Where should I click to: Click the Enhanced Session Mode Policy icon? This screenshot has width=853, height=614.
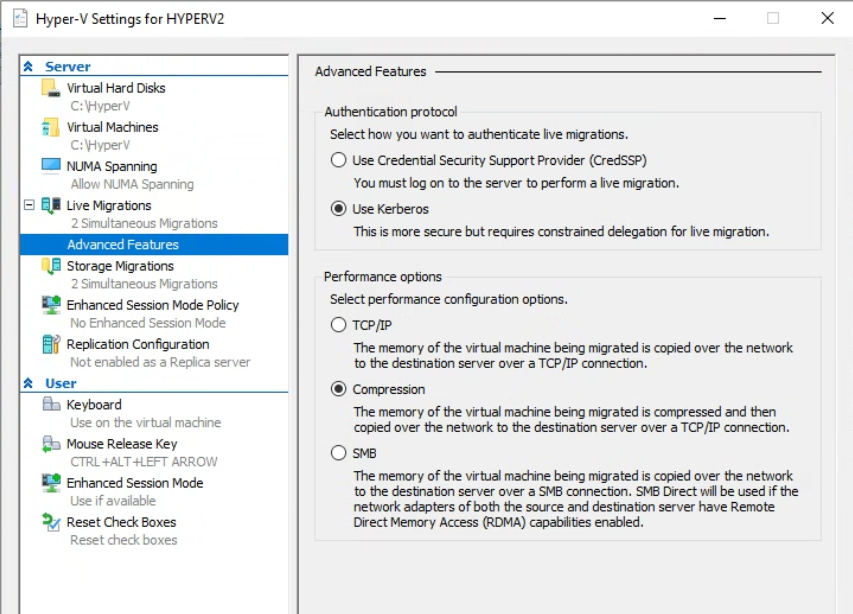[51, 305]
